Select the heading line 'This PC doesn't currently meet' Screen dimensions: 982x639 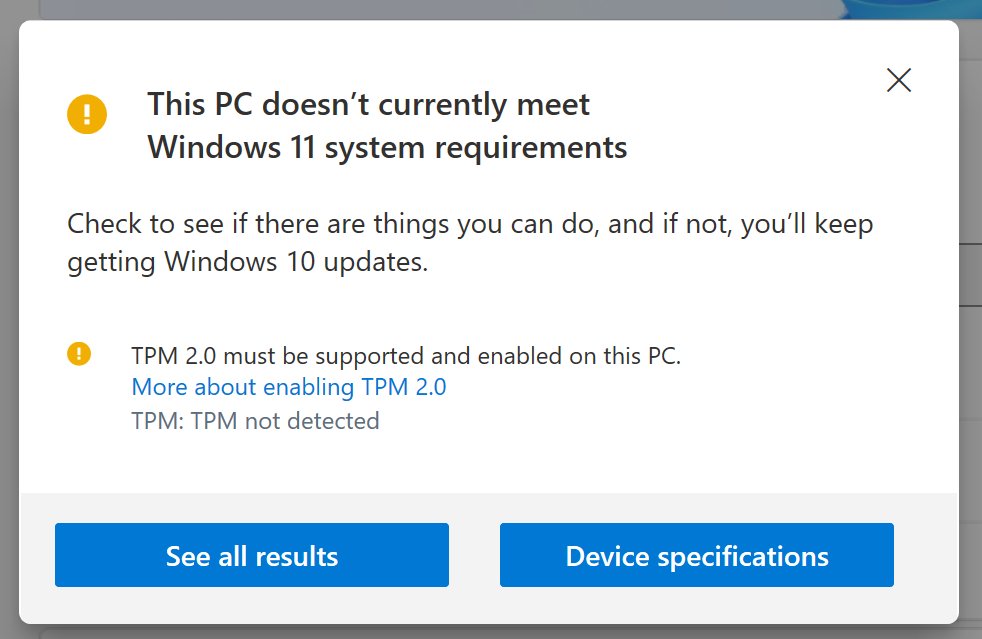pyautogui.click(x=368, y=104)
